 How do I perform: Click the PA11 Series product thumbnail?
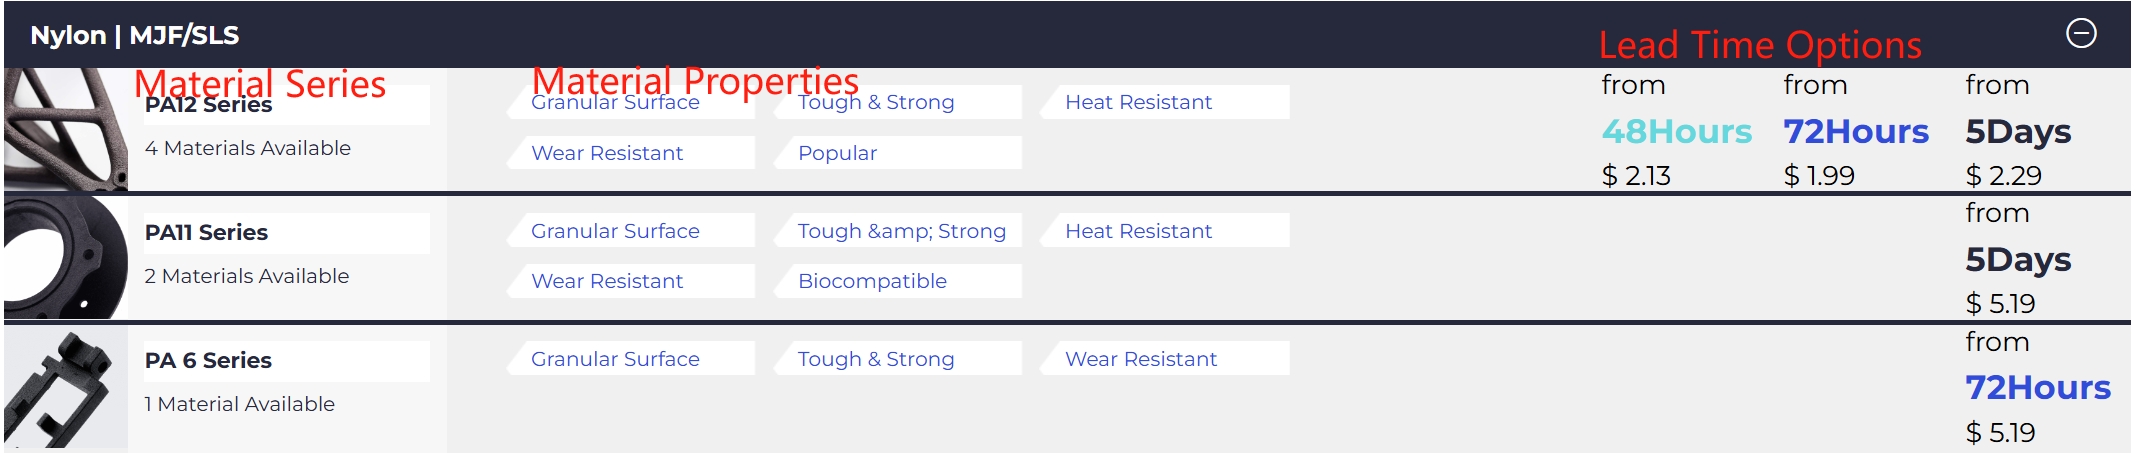66,257
